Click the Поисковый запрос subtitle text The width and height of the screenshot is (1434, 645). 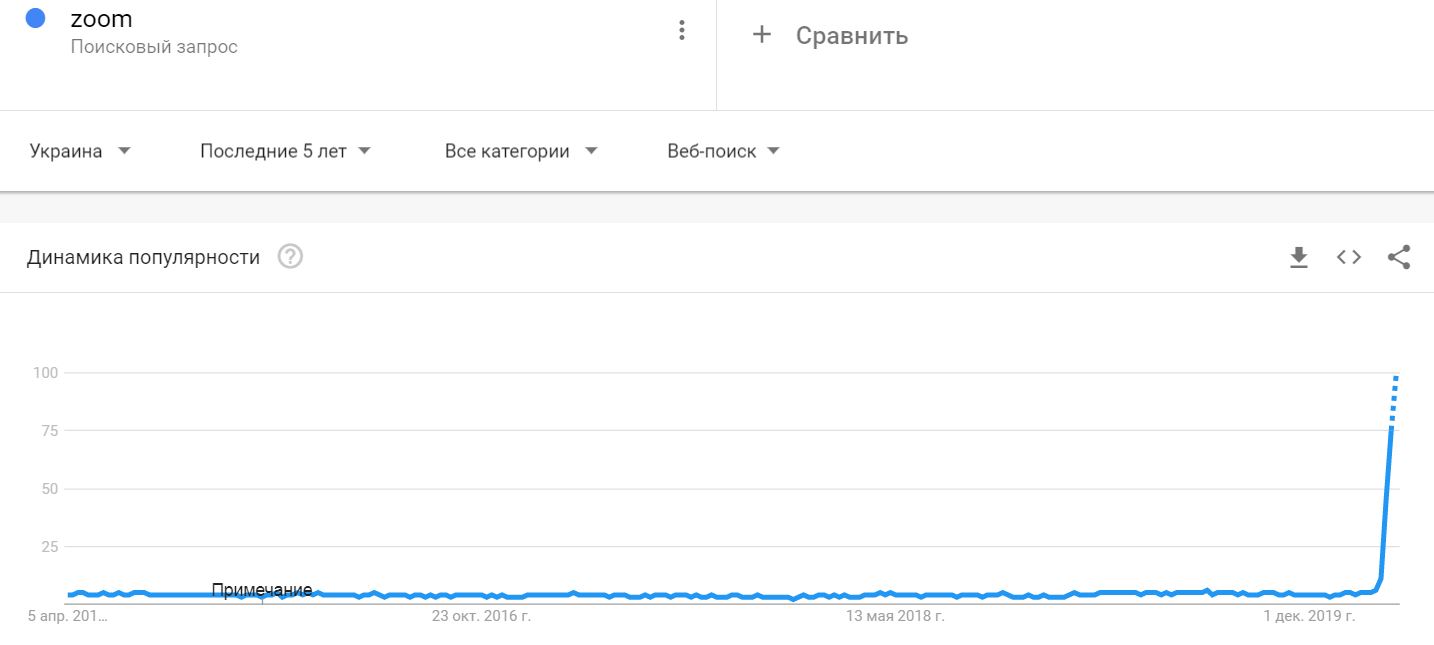pyautogui.click(x=154, y=47)
